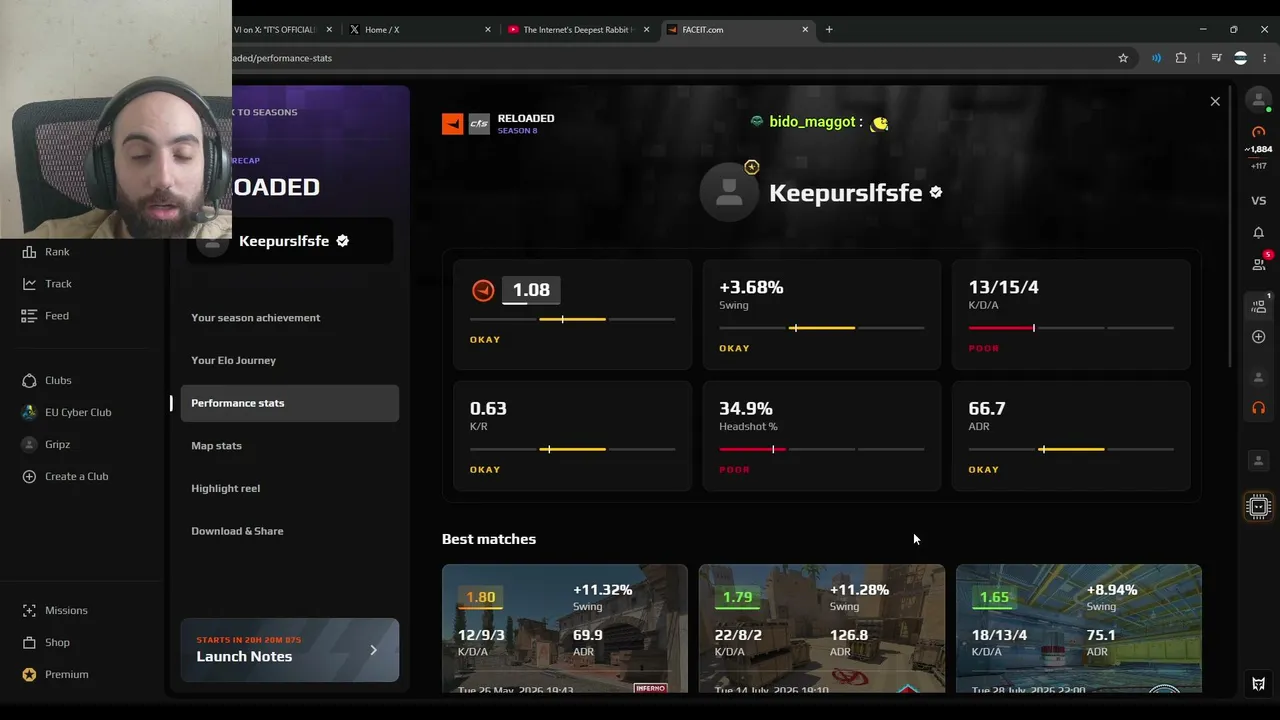Open a new browser tab

coord(829,30)
